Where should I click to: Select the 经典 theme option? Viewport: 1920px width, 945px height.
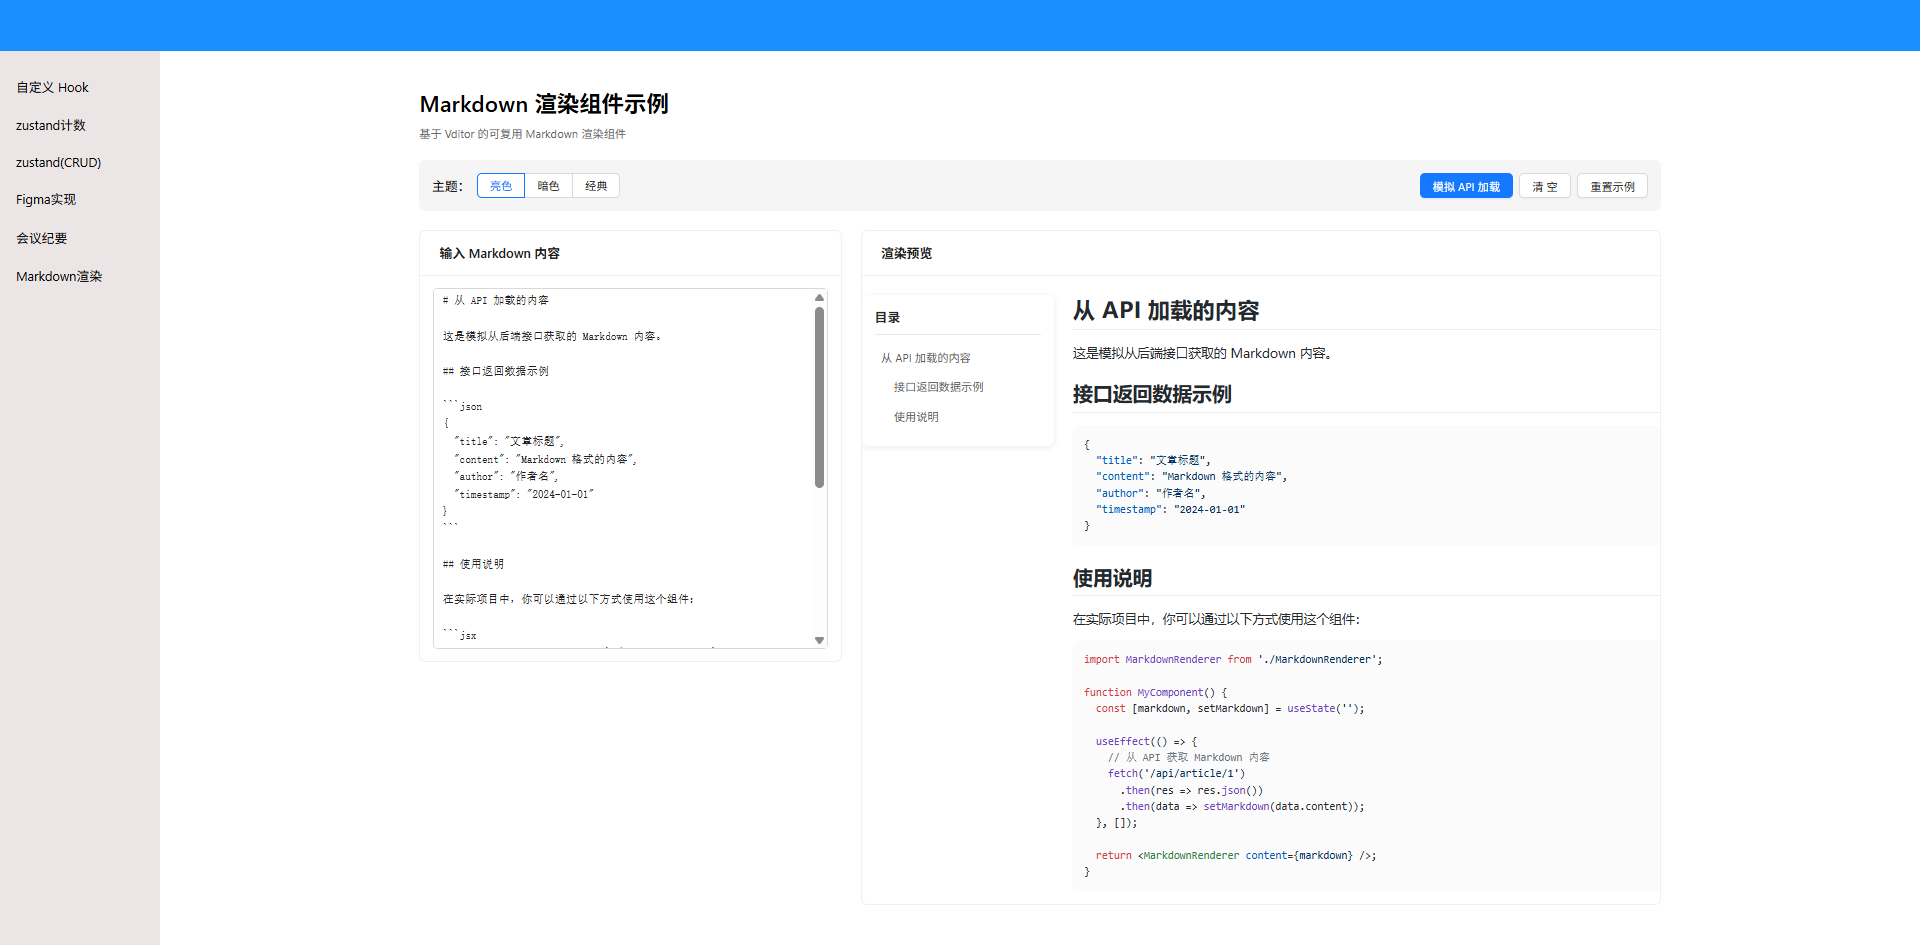596,186
